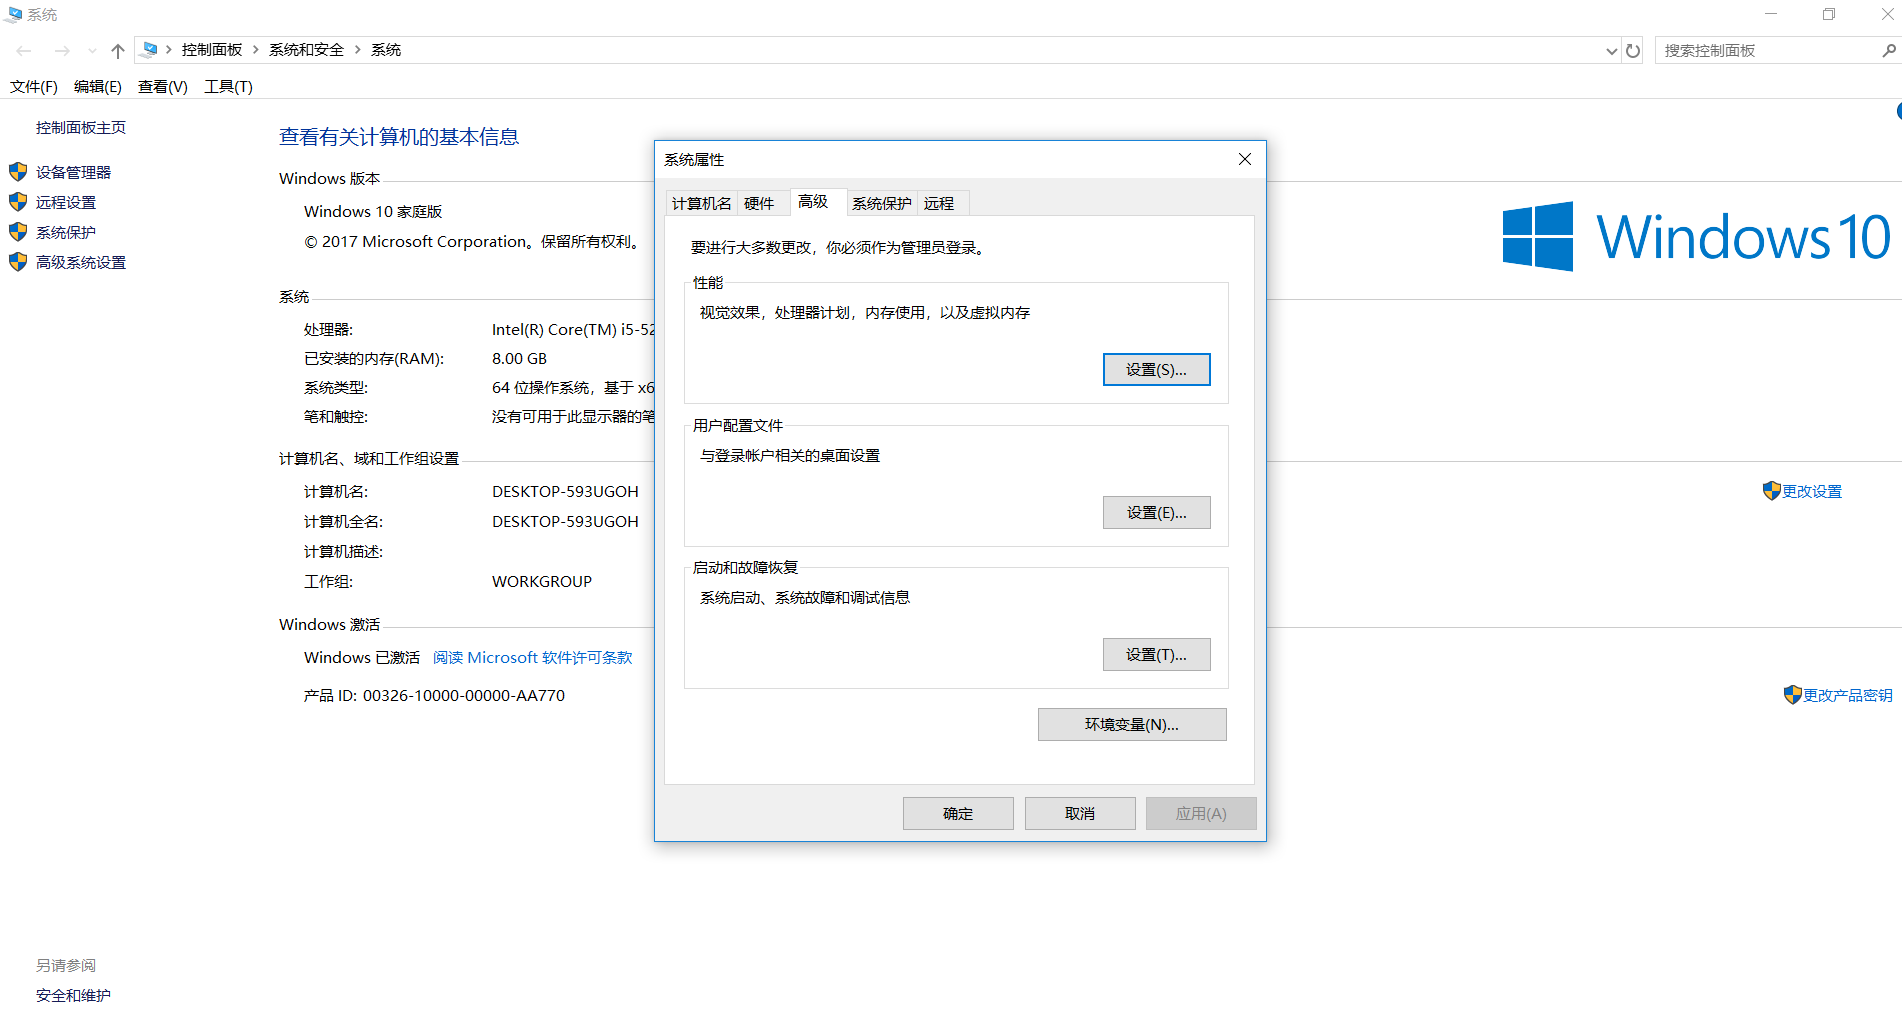
Task: Open the 编辑(E) menu
Action: pyautogui.click(x=98, y=87)
